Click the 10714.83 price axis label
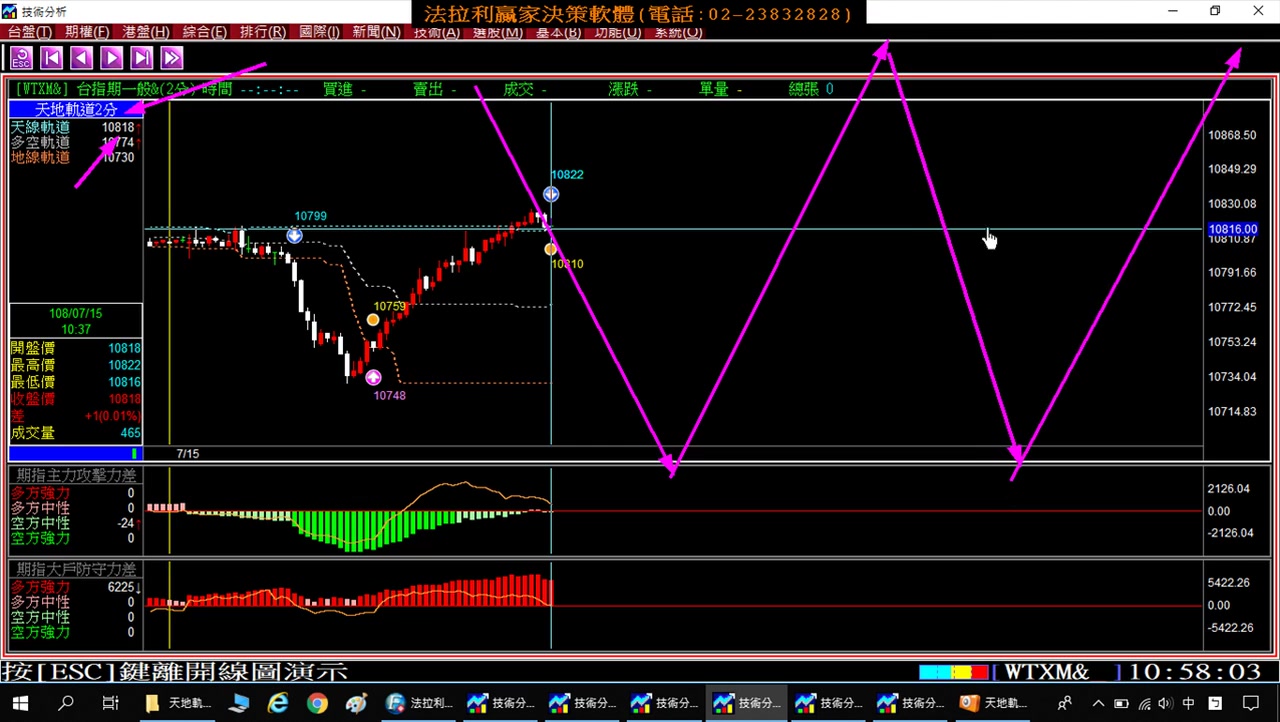This screenshot has height=722, width=1280. point(1232,411)
